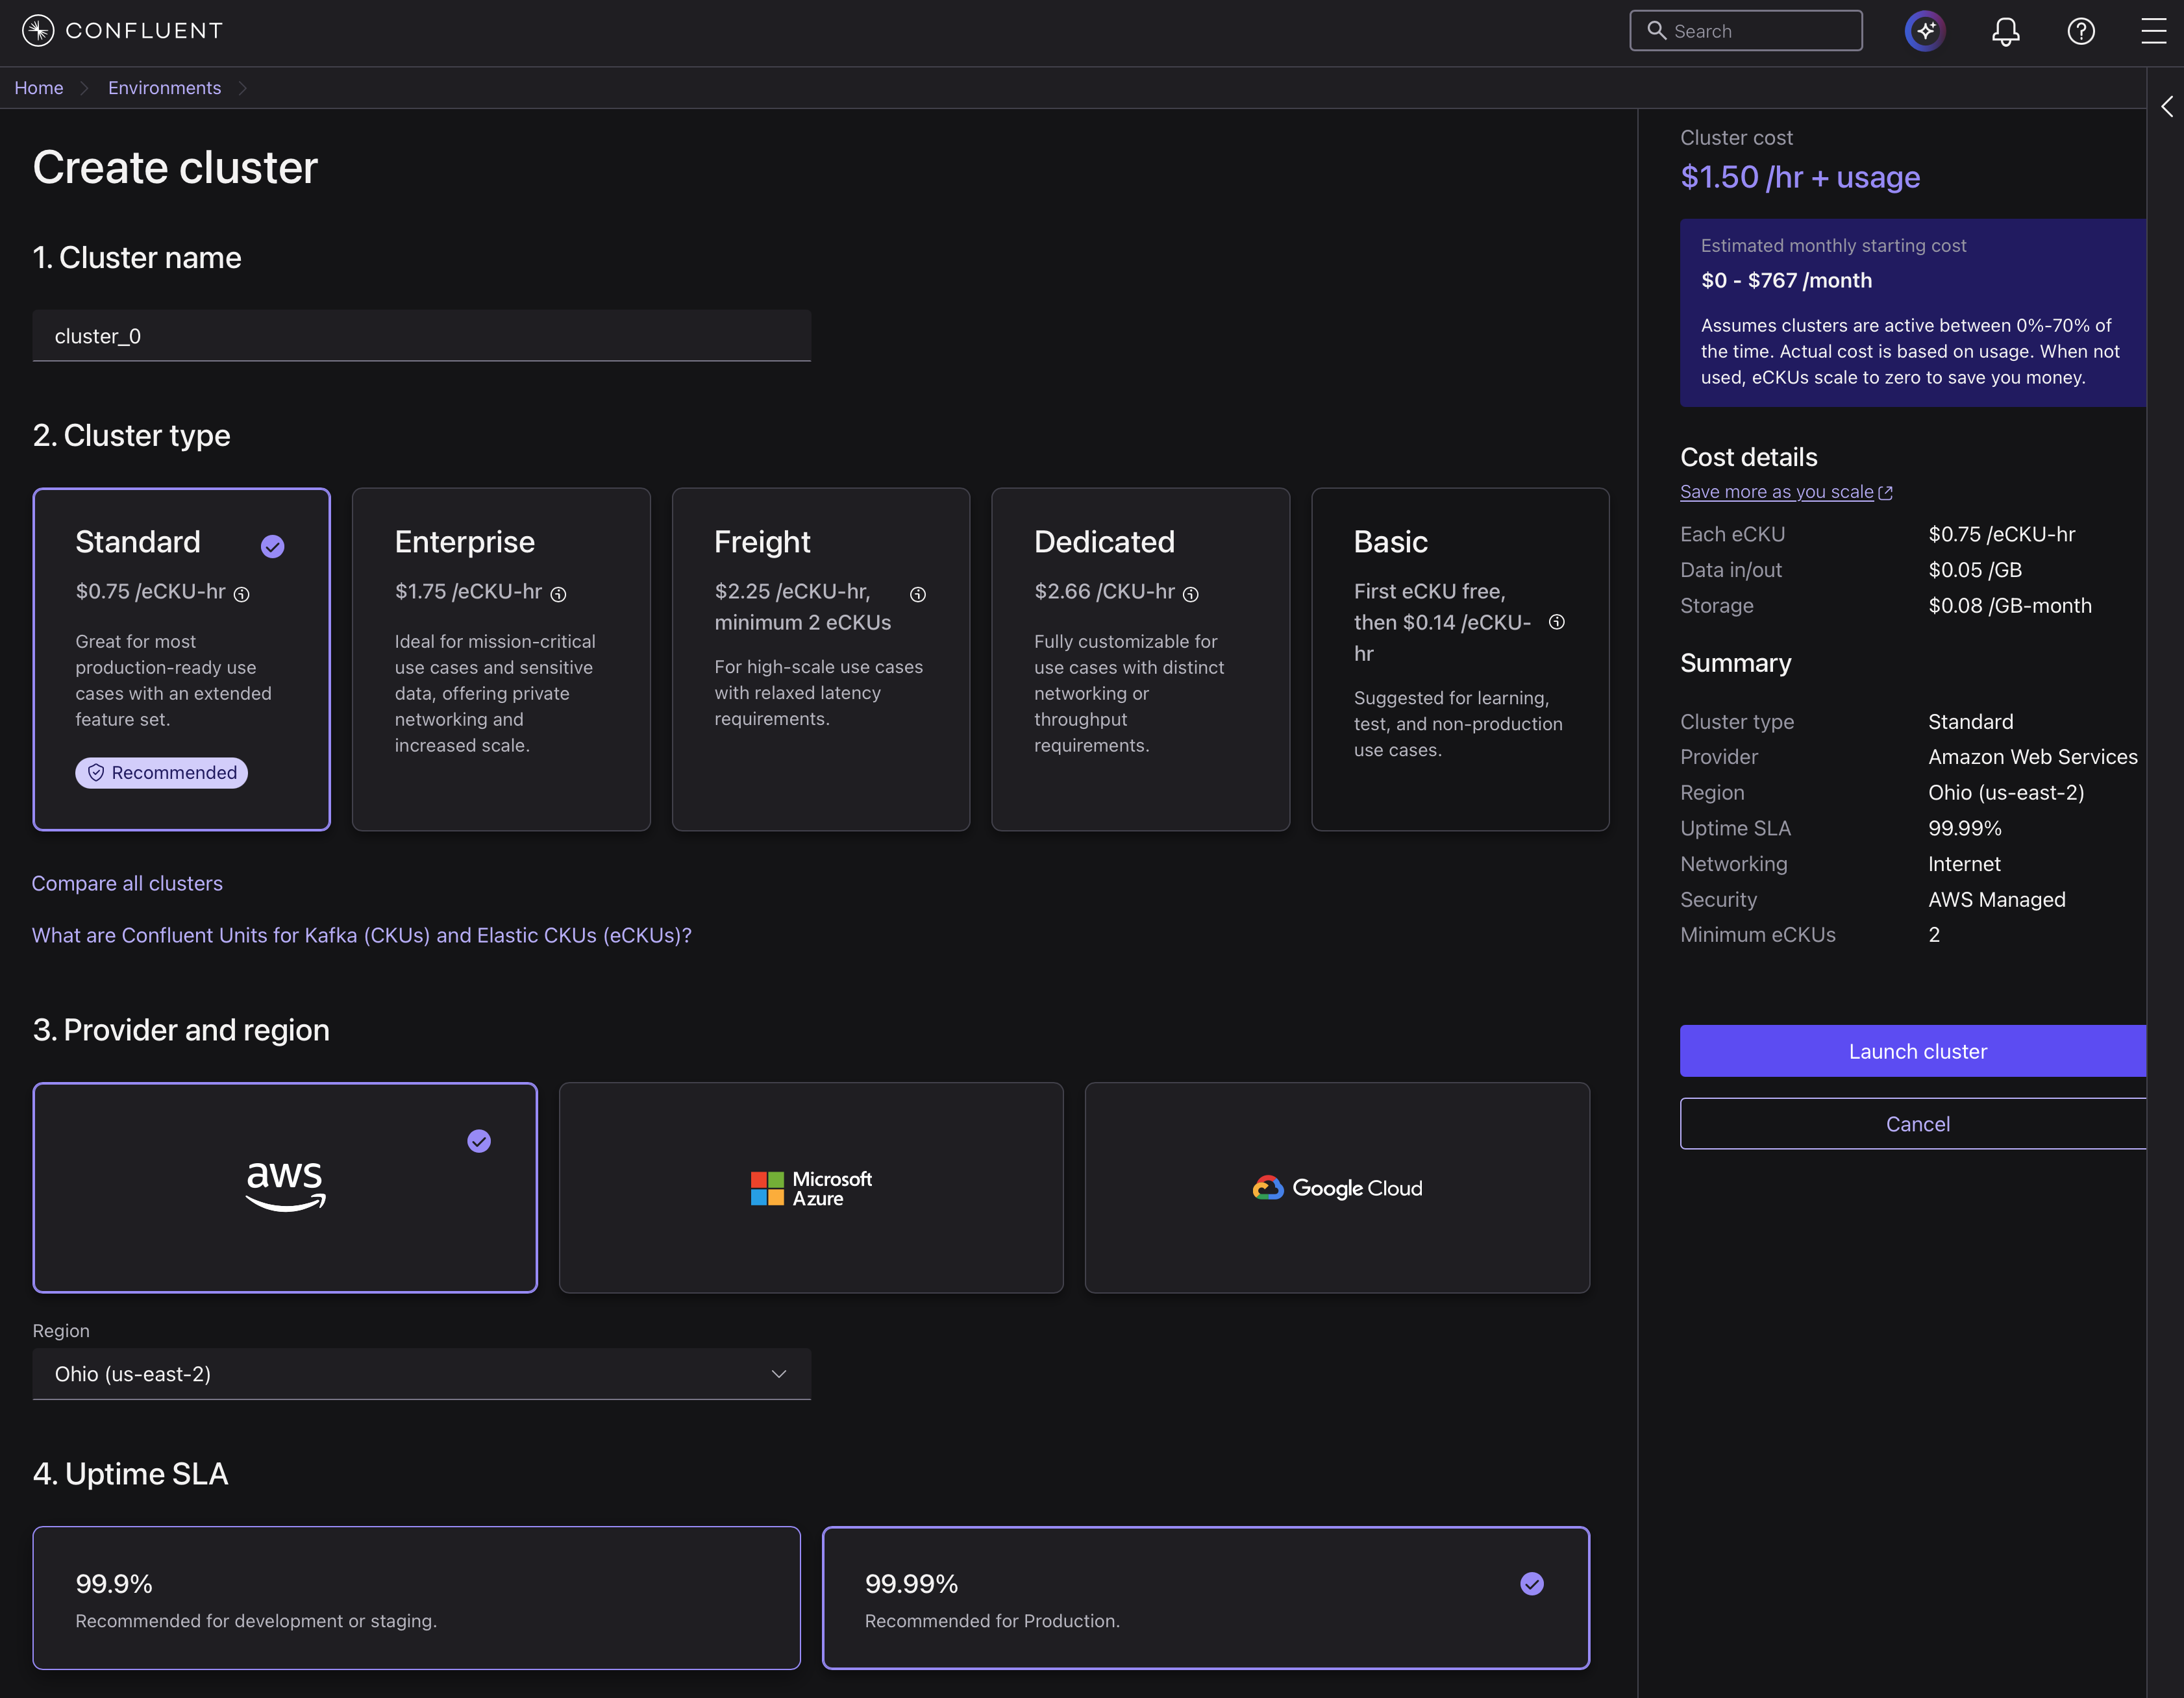The image size is (2184, 1698).
Task: Click the Cancel button
Action: [x=1913, y=1124]
